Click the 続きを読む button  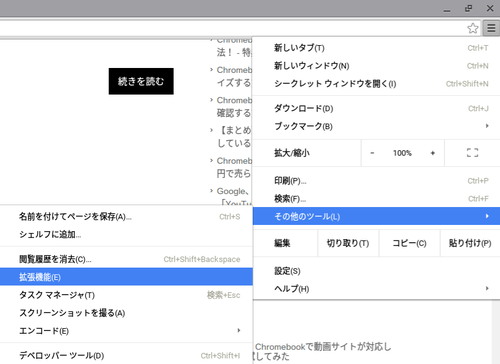(141, 81)
